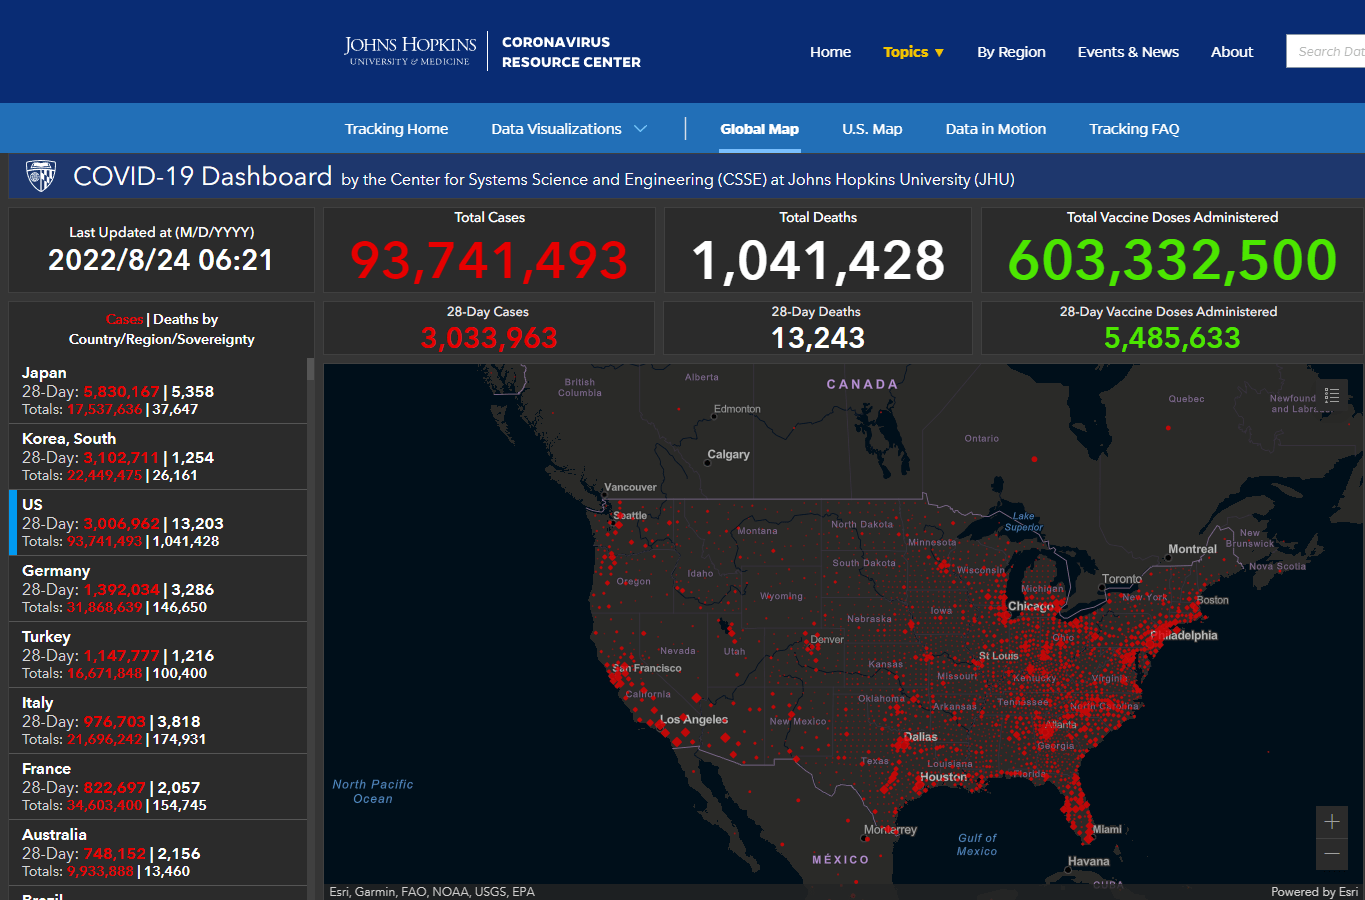
Task: Click the San Francisco label on the map
Action: click(x=647, y=668)
